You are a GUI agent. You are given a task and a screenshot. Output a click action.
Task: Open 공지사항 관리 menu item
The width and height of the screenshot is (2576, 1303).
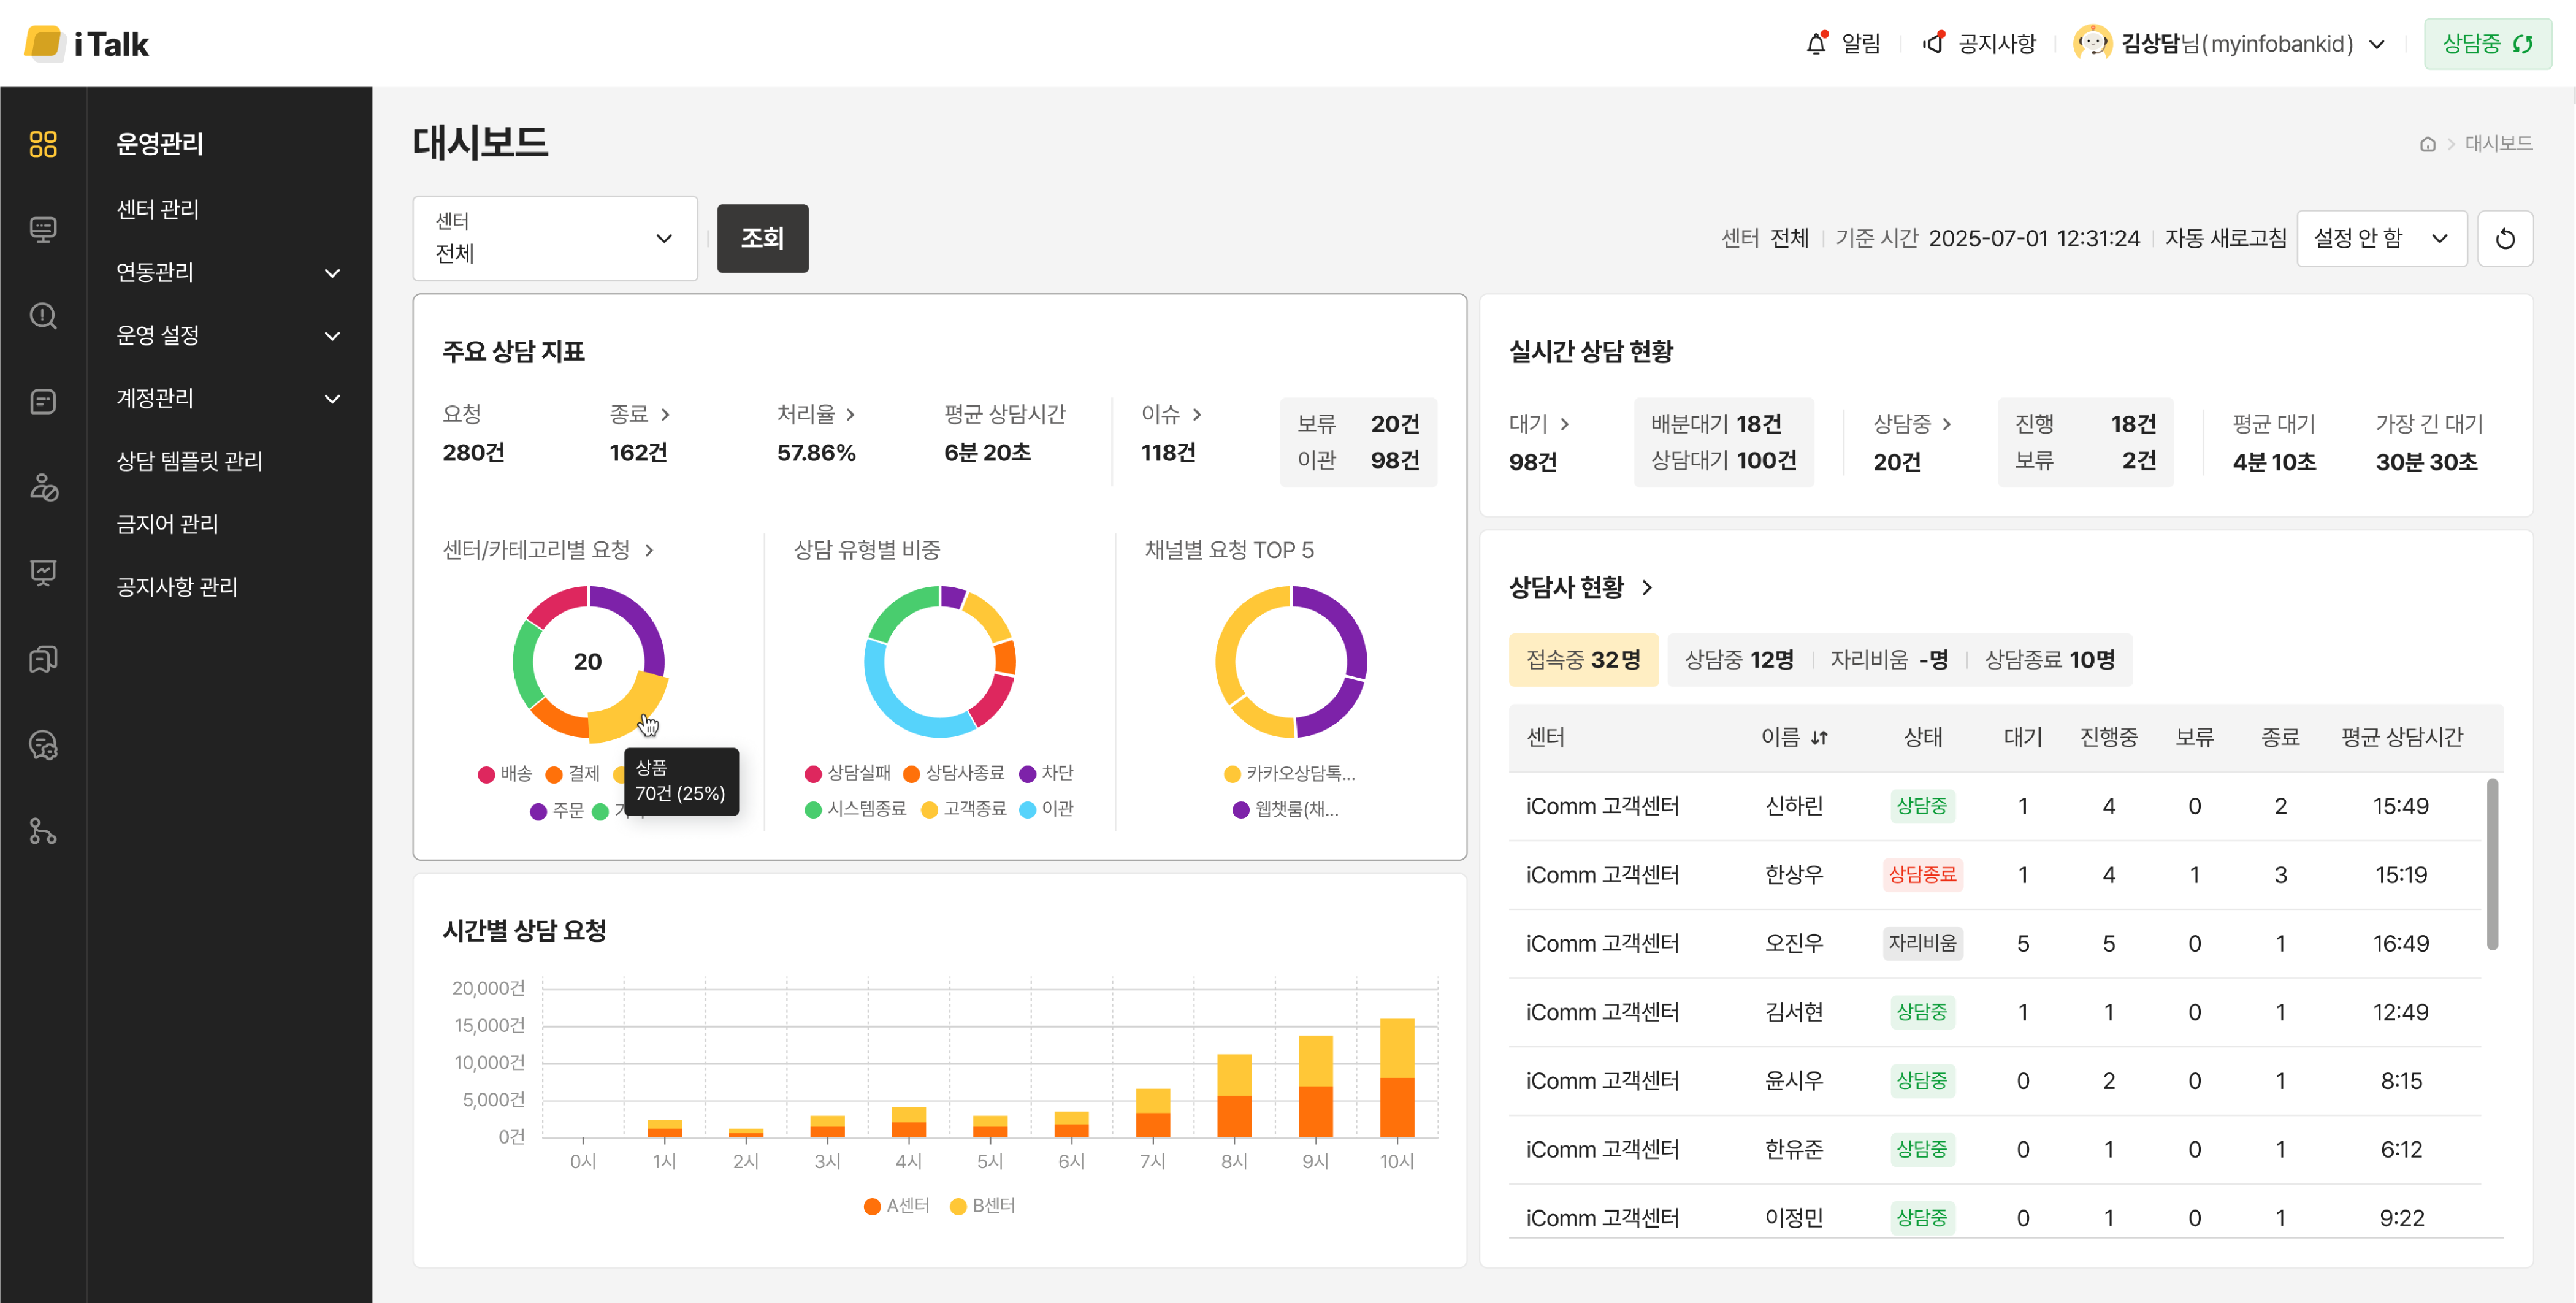pos(178,588)
